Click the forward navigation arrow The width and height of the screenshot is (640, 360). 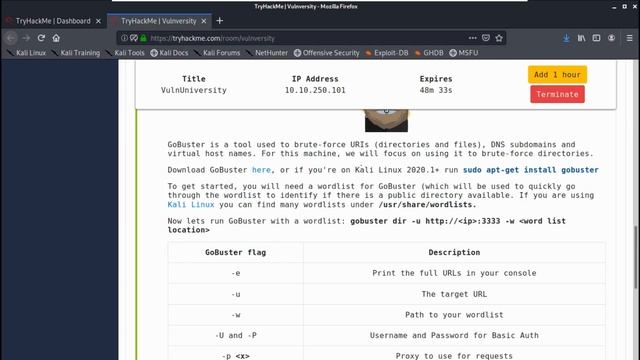point(26,38)
